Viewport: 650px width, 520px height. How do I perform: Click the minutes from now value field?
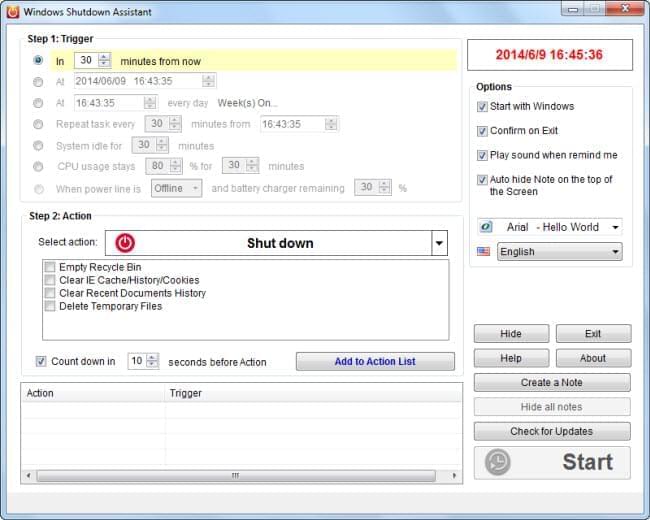86,61
